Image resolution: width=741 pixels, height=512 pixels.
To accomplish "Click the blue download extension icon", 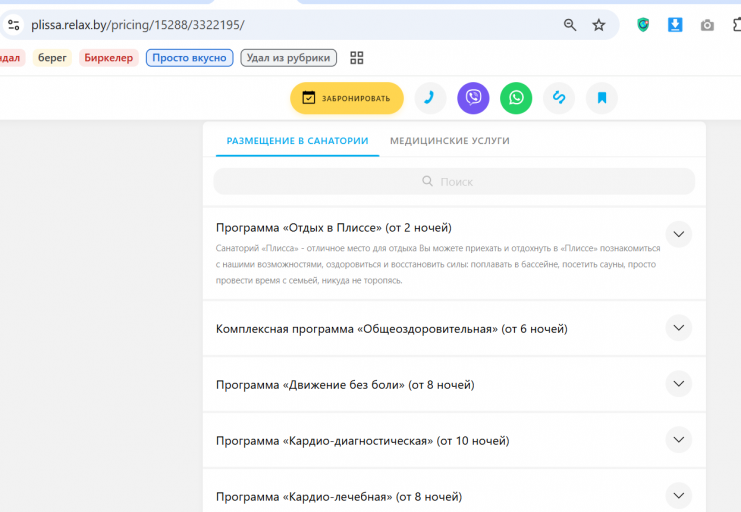I will pos(675,25).
